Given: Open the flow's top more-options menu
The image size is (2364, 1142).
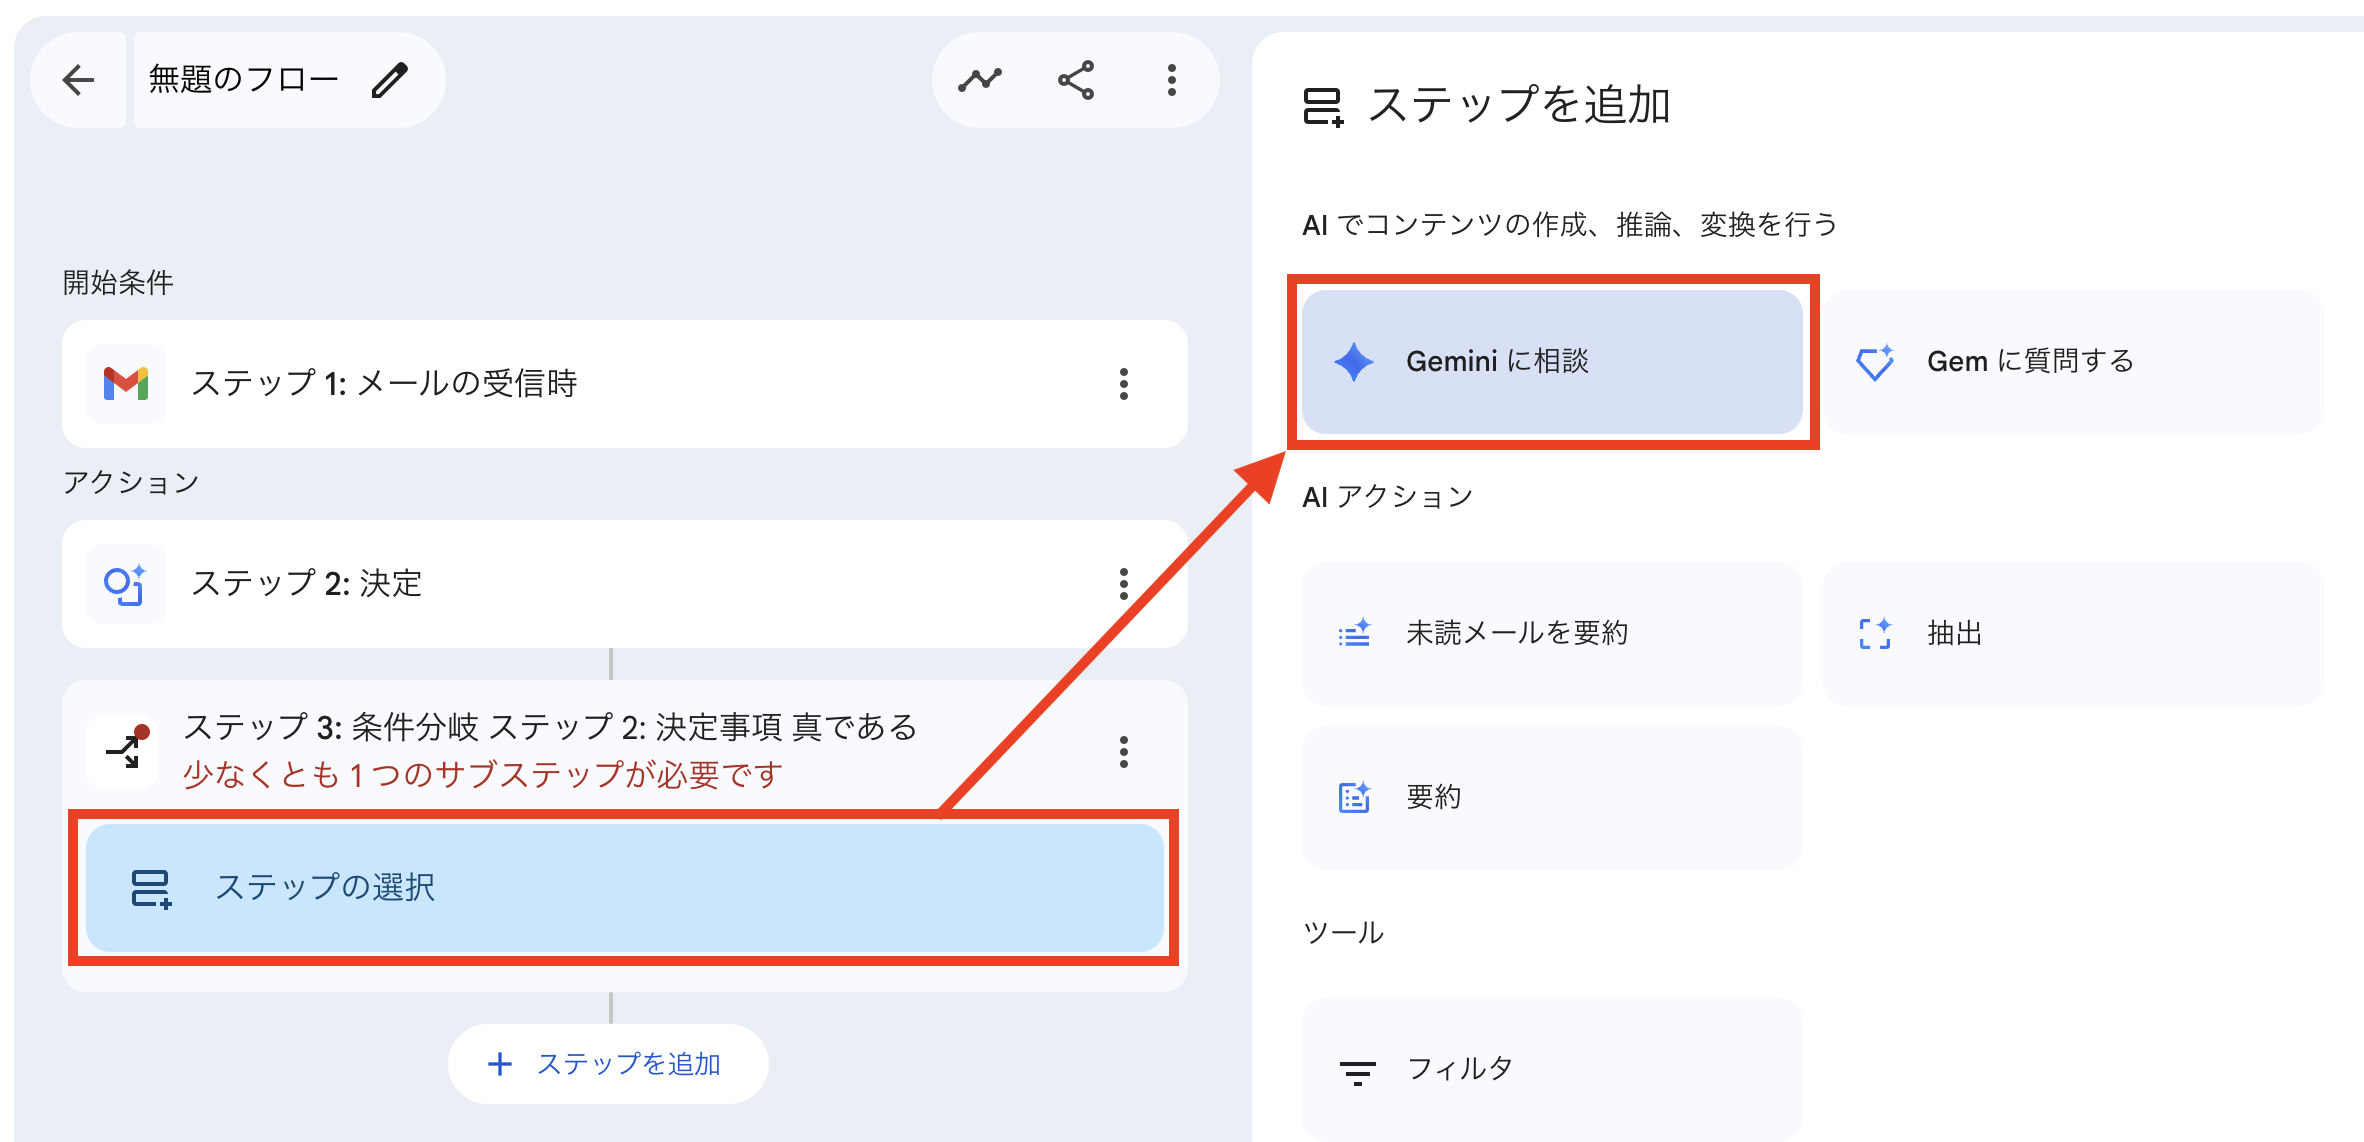Looking at the screenshot, I should click(1172, 80).
